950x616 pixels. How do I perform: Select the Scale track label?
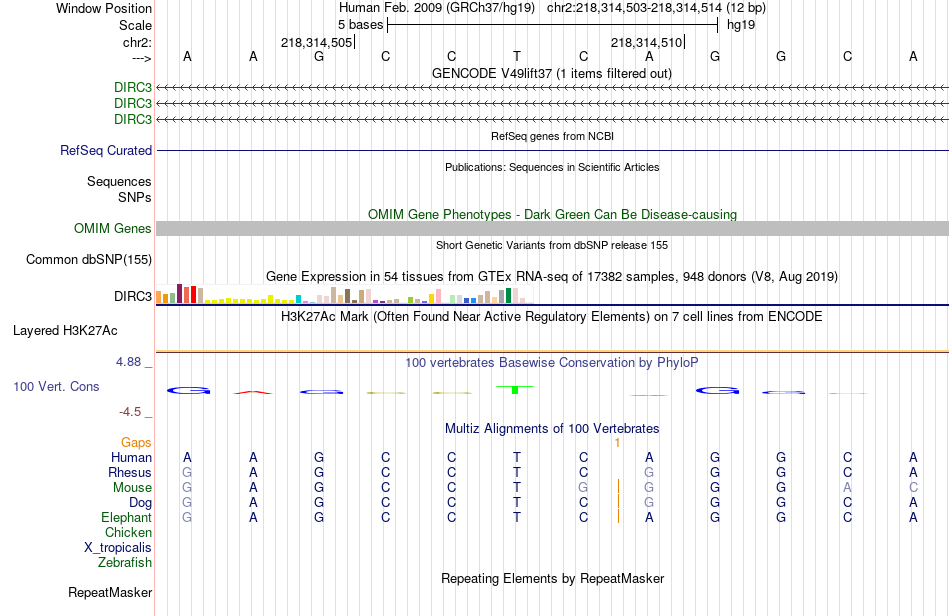(x=135, y=25)
